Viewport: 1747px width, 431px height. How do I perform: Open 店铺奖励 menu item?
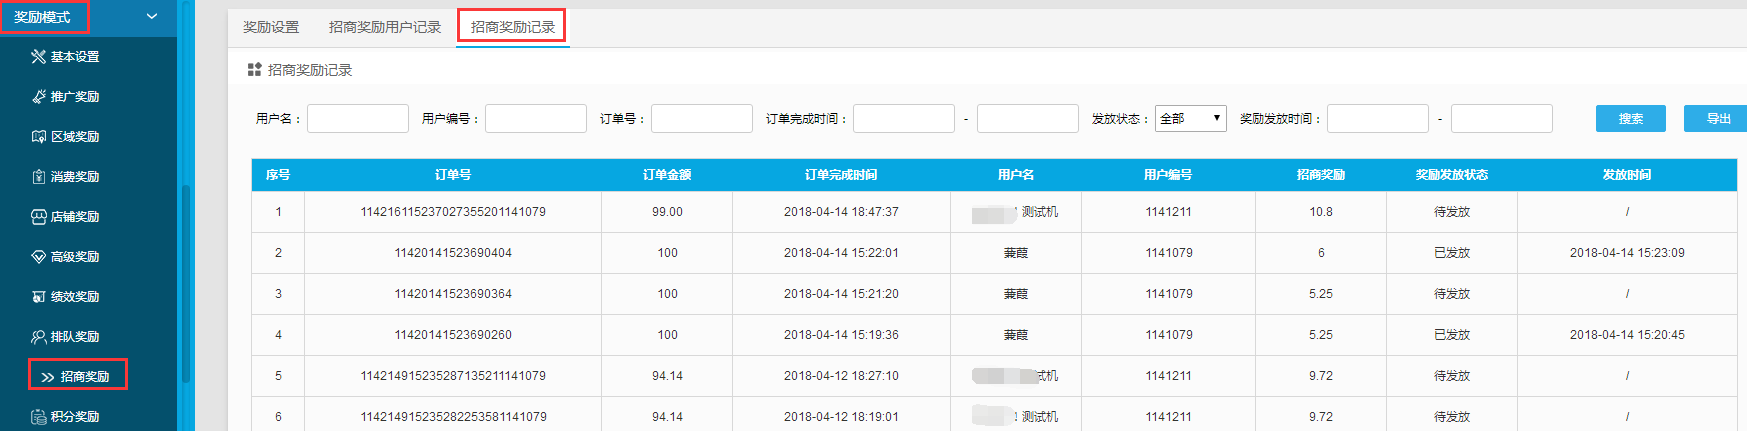point(75,217)
